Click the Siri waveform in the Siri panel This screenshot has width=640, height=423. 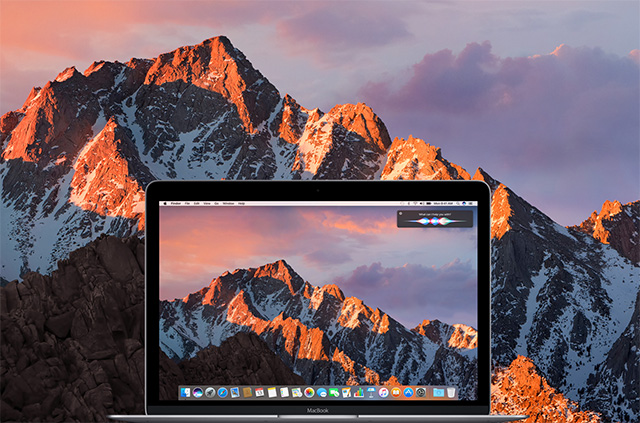tap(436, 221)
